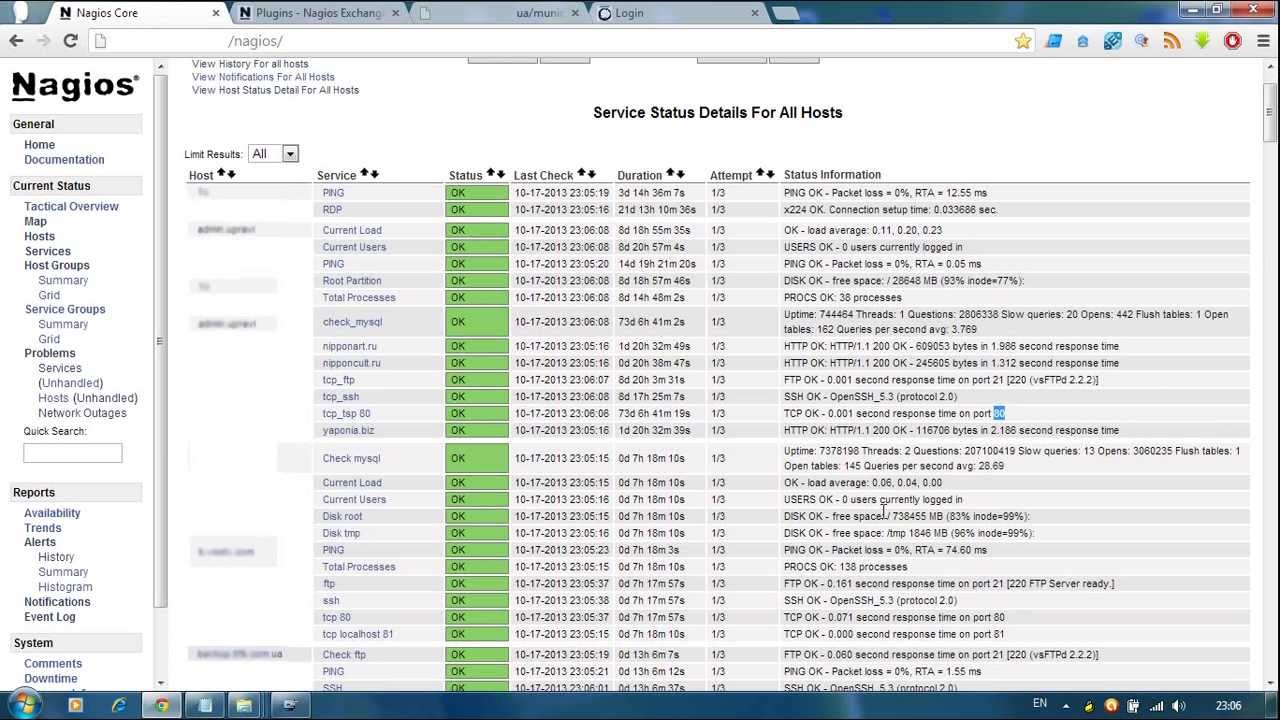
Task: Open the red AdBlock stop-hand extension
Action: 1232,41
